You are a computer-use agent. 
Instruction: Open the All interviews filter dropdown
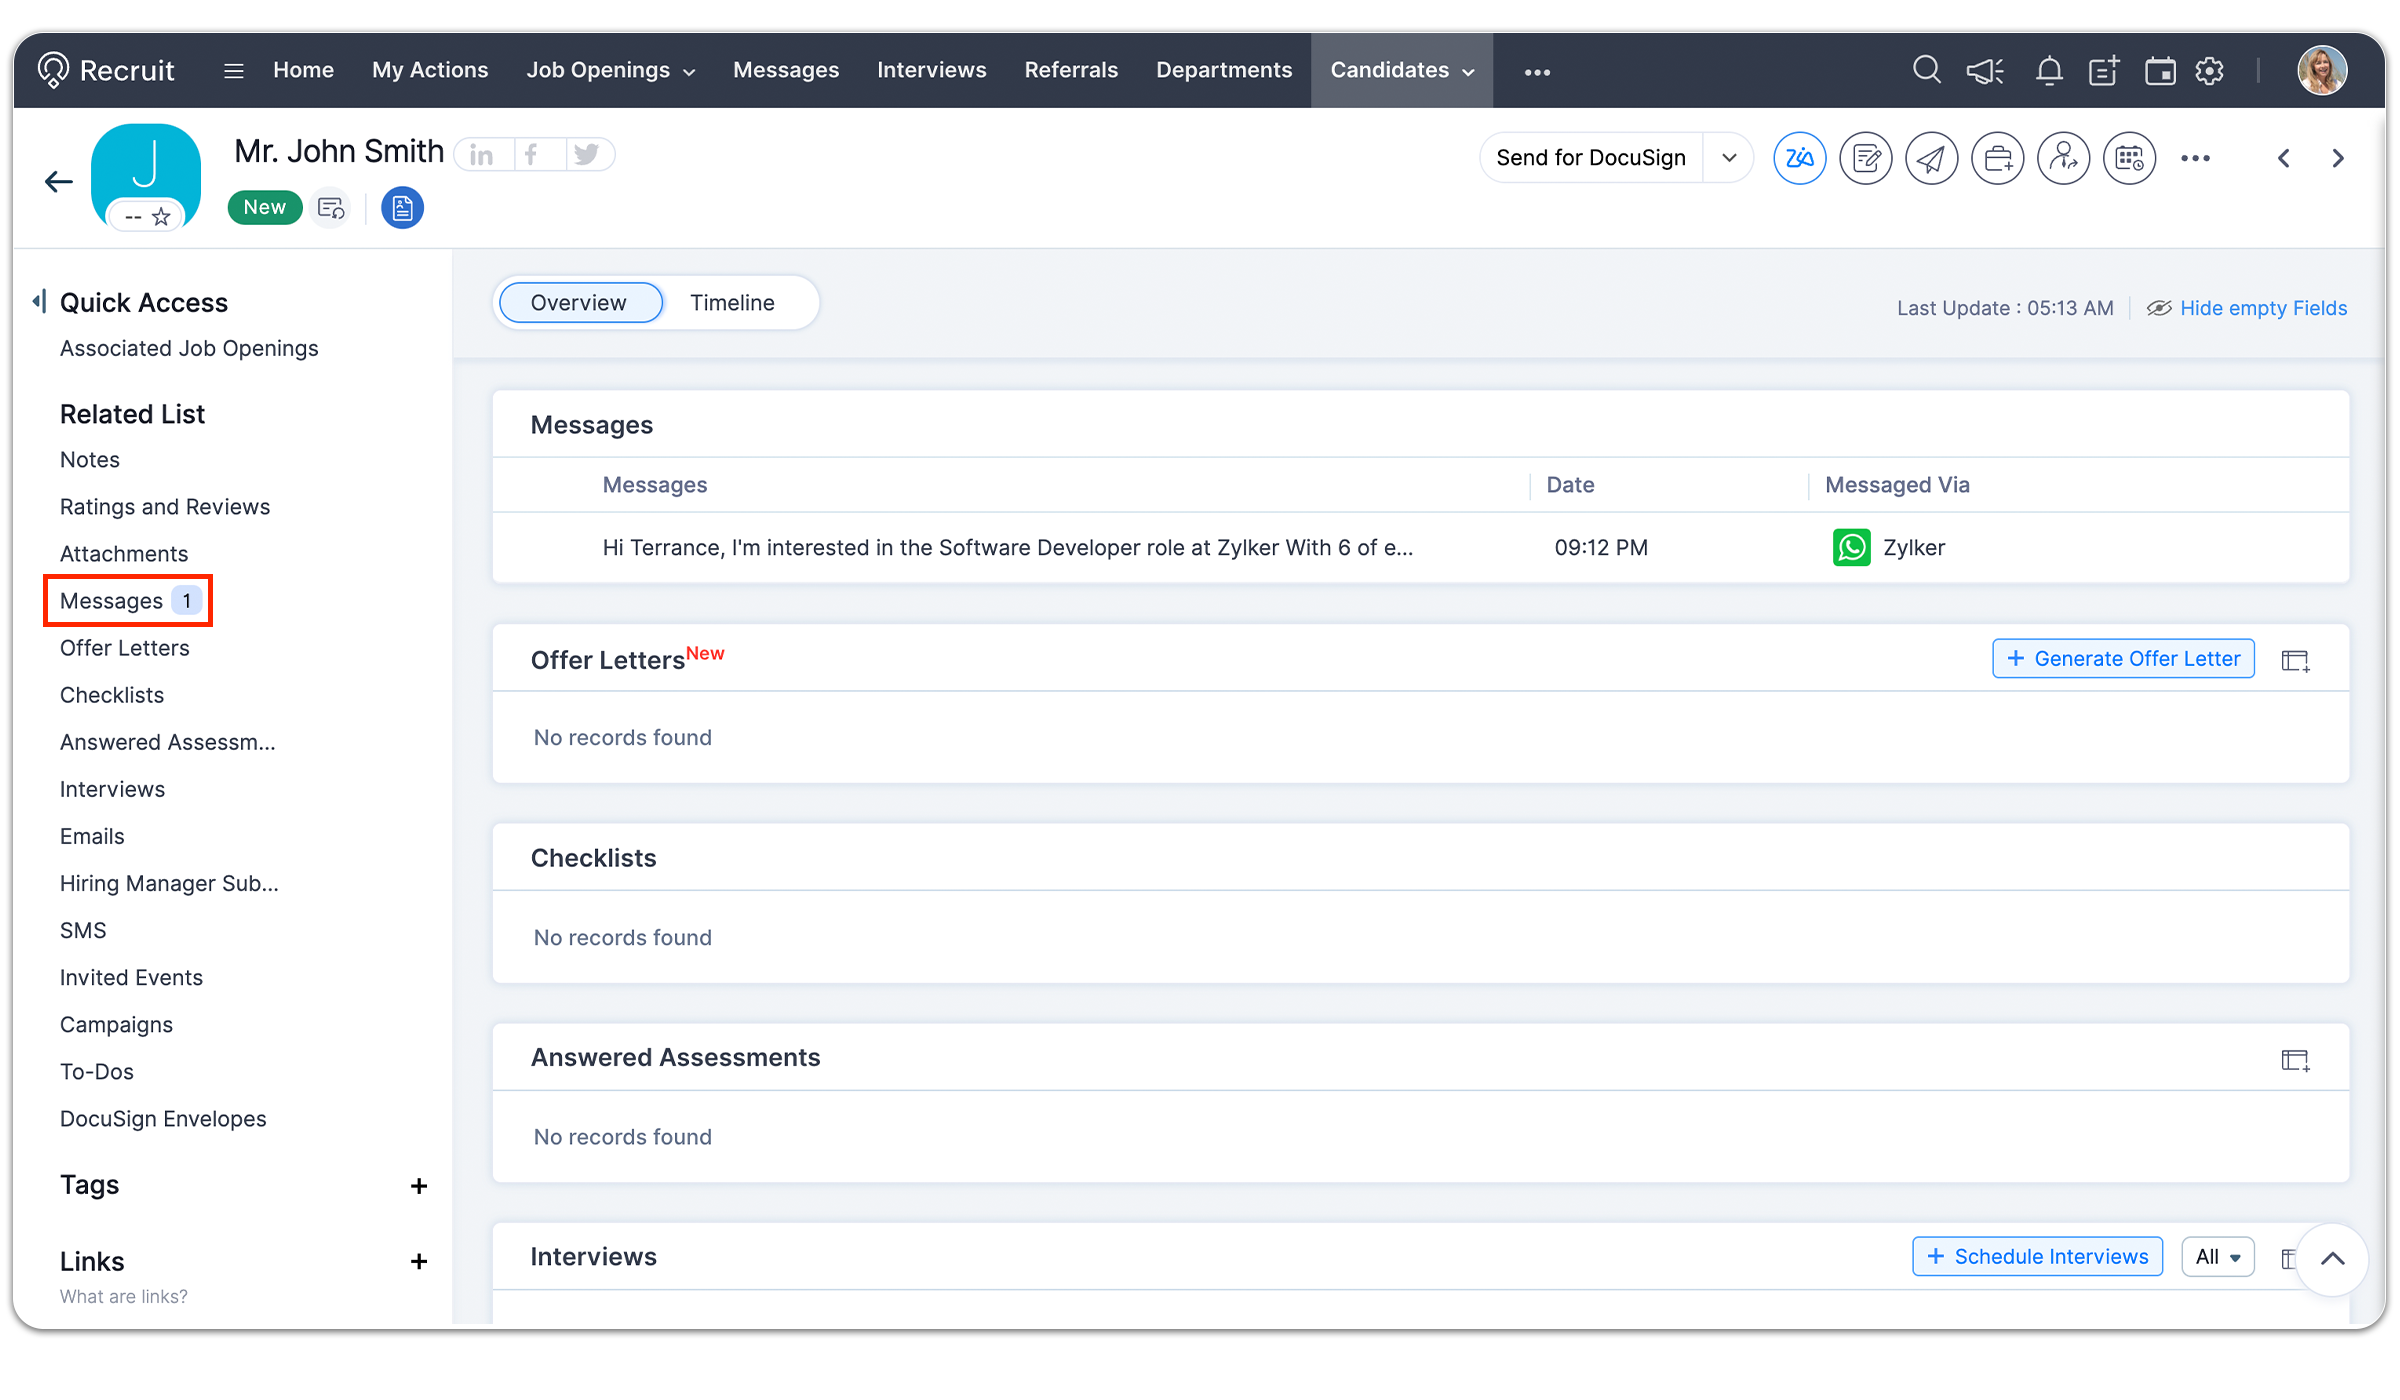2217,1257
